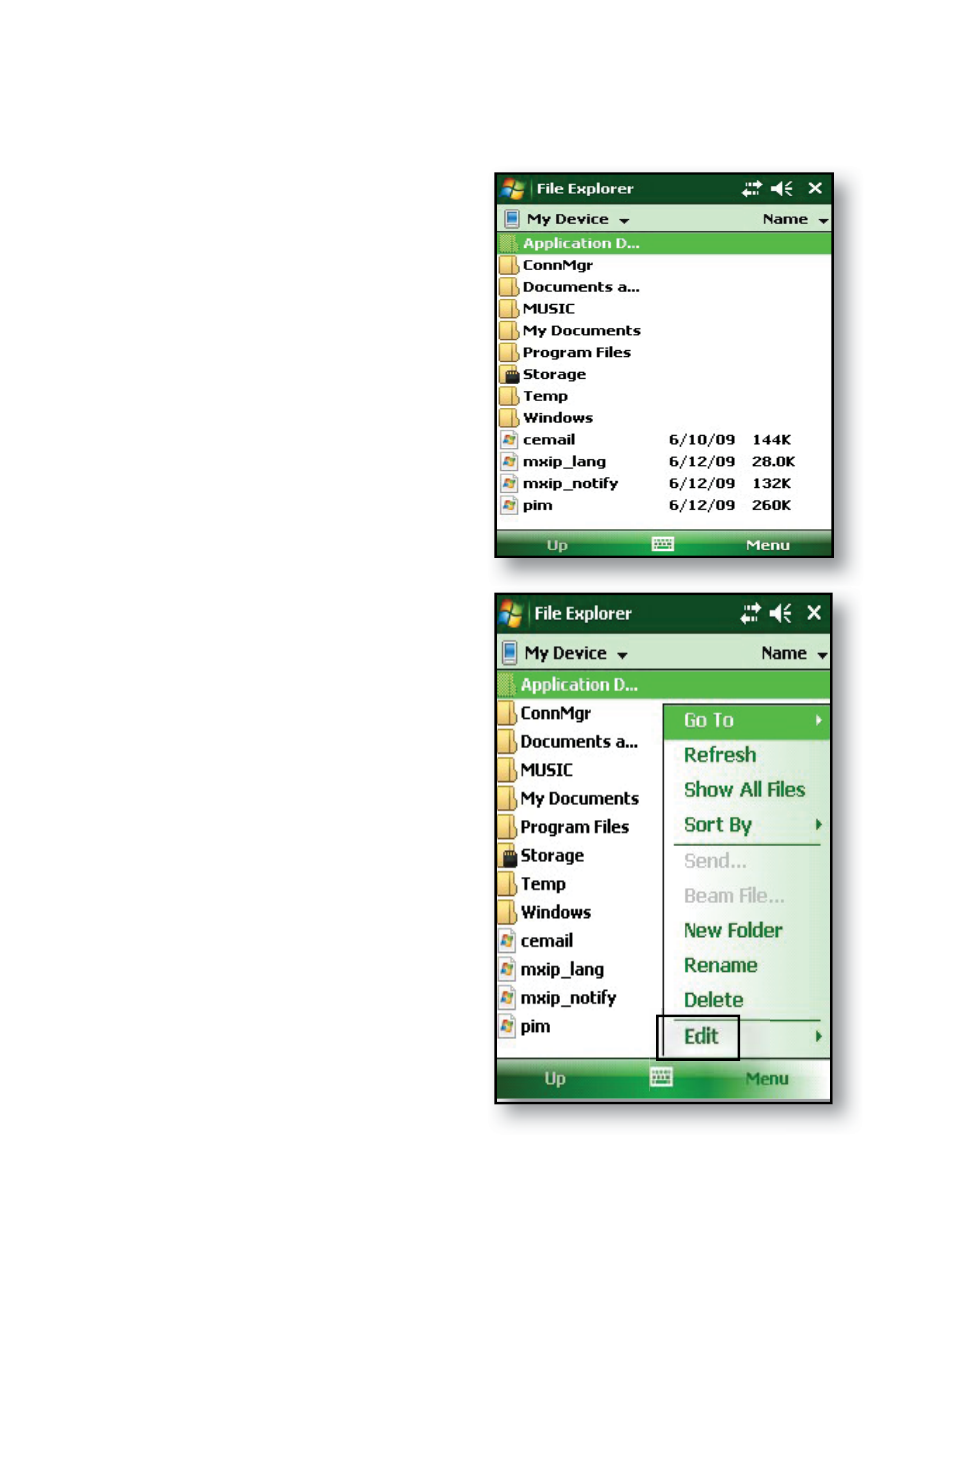Open My Documents folder in lower window
The height and width of the screenshot is (1474, 954).
click(x=580, y=798)
